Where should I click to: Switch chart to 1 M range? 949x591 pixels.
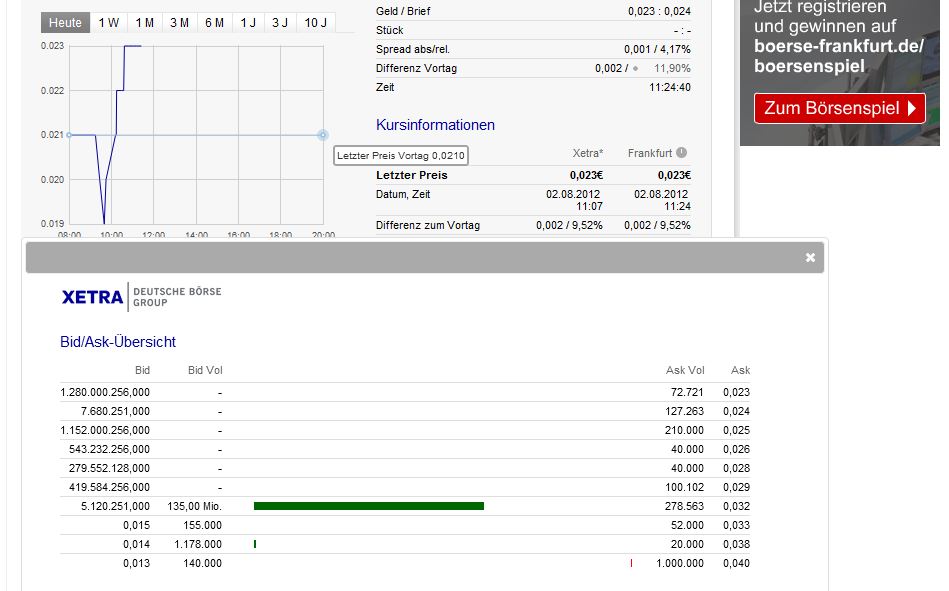click(x=145, y=22)
